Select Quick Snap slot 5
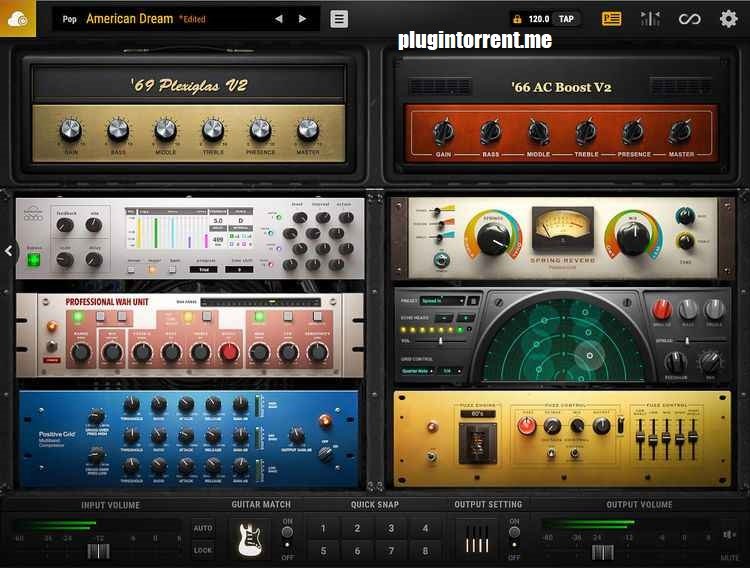The height and width of the screenshot is (568, 750). tap(323, 551)
